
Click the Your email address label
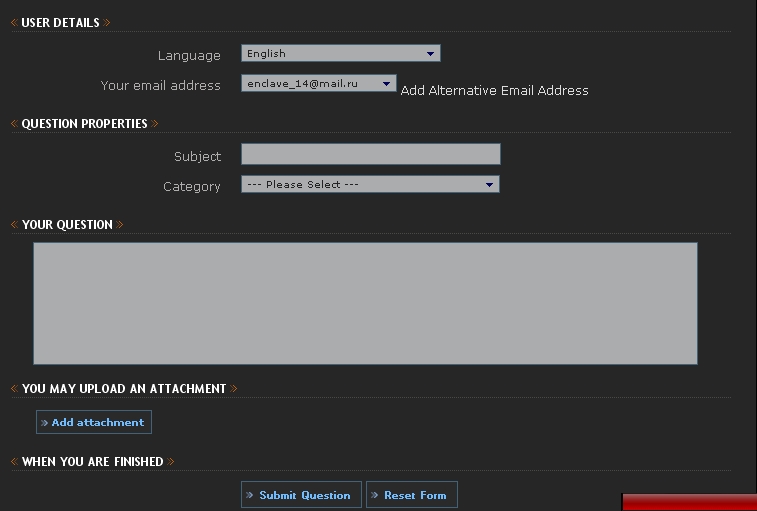[x=161, y=85]
